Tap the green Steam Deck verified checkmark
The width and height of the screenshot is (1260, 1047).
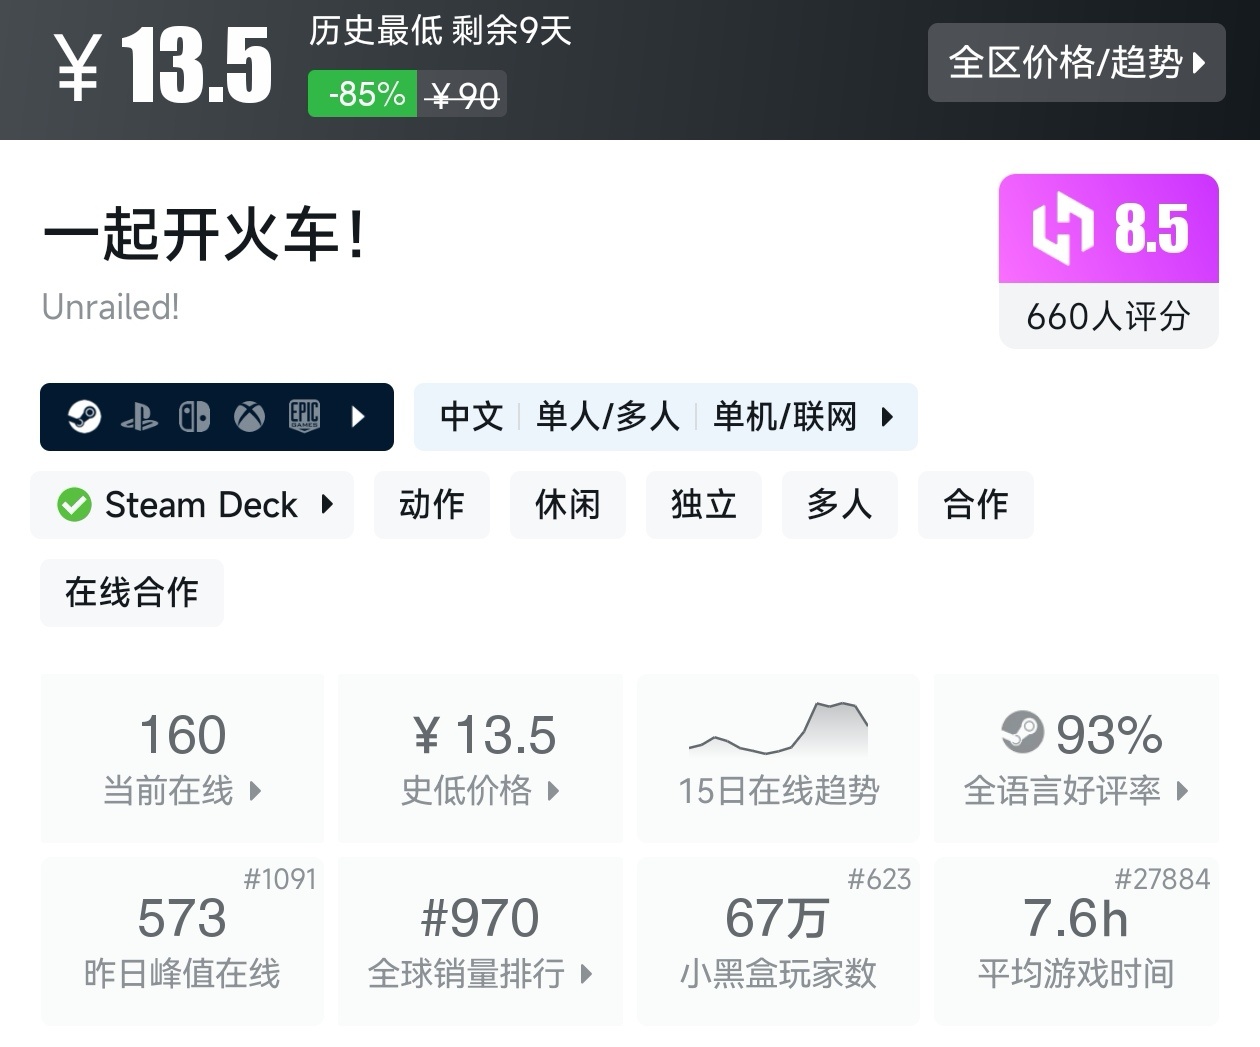tap(74, 505)
